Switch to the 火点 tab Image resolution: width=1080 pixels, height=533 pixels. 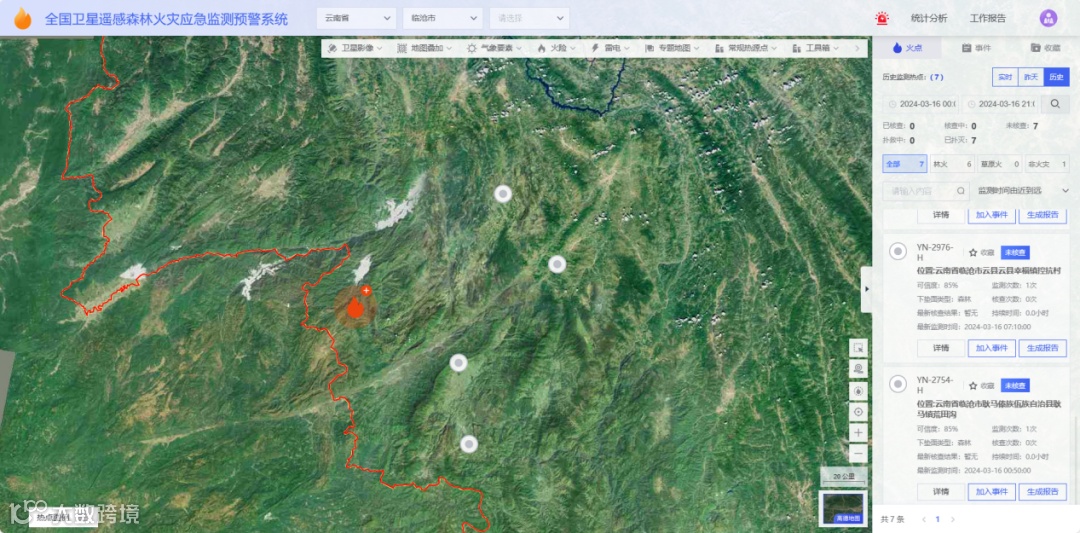906,48
